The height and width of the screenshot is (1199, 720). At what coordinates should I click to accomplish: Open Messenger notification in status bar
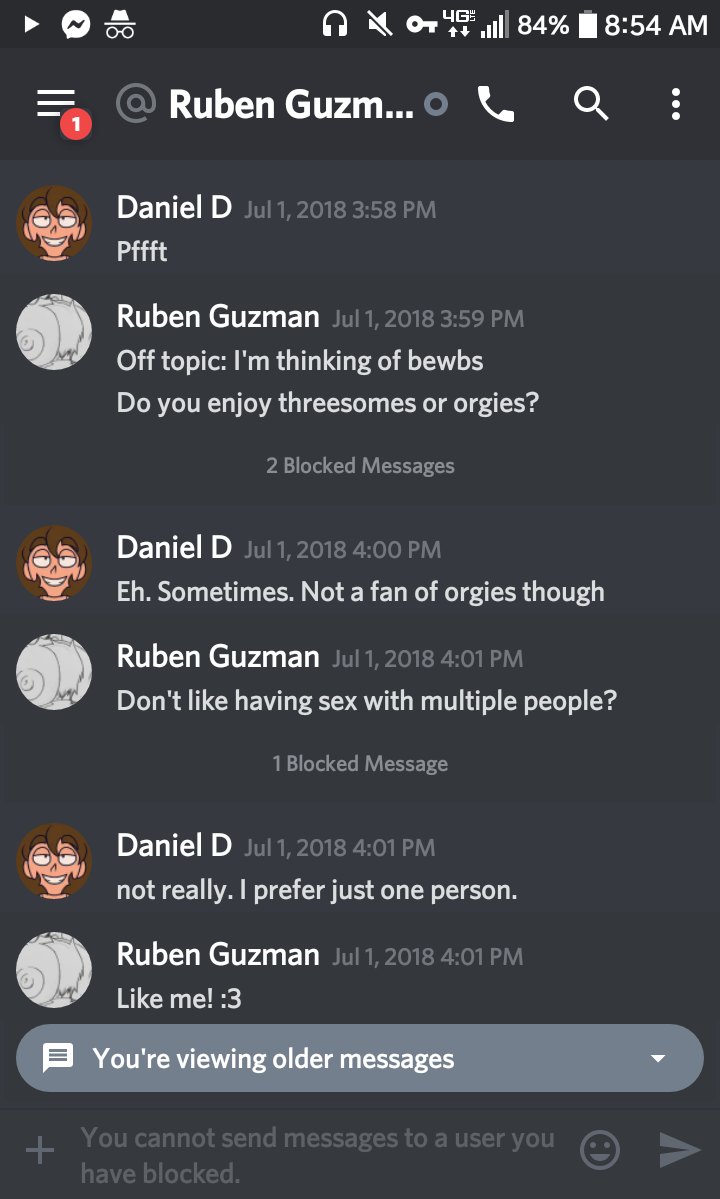(x=76, y=25)
